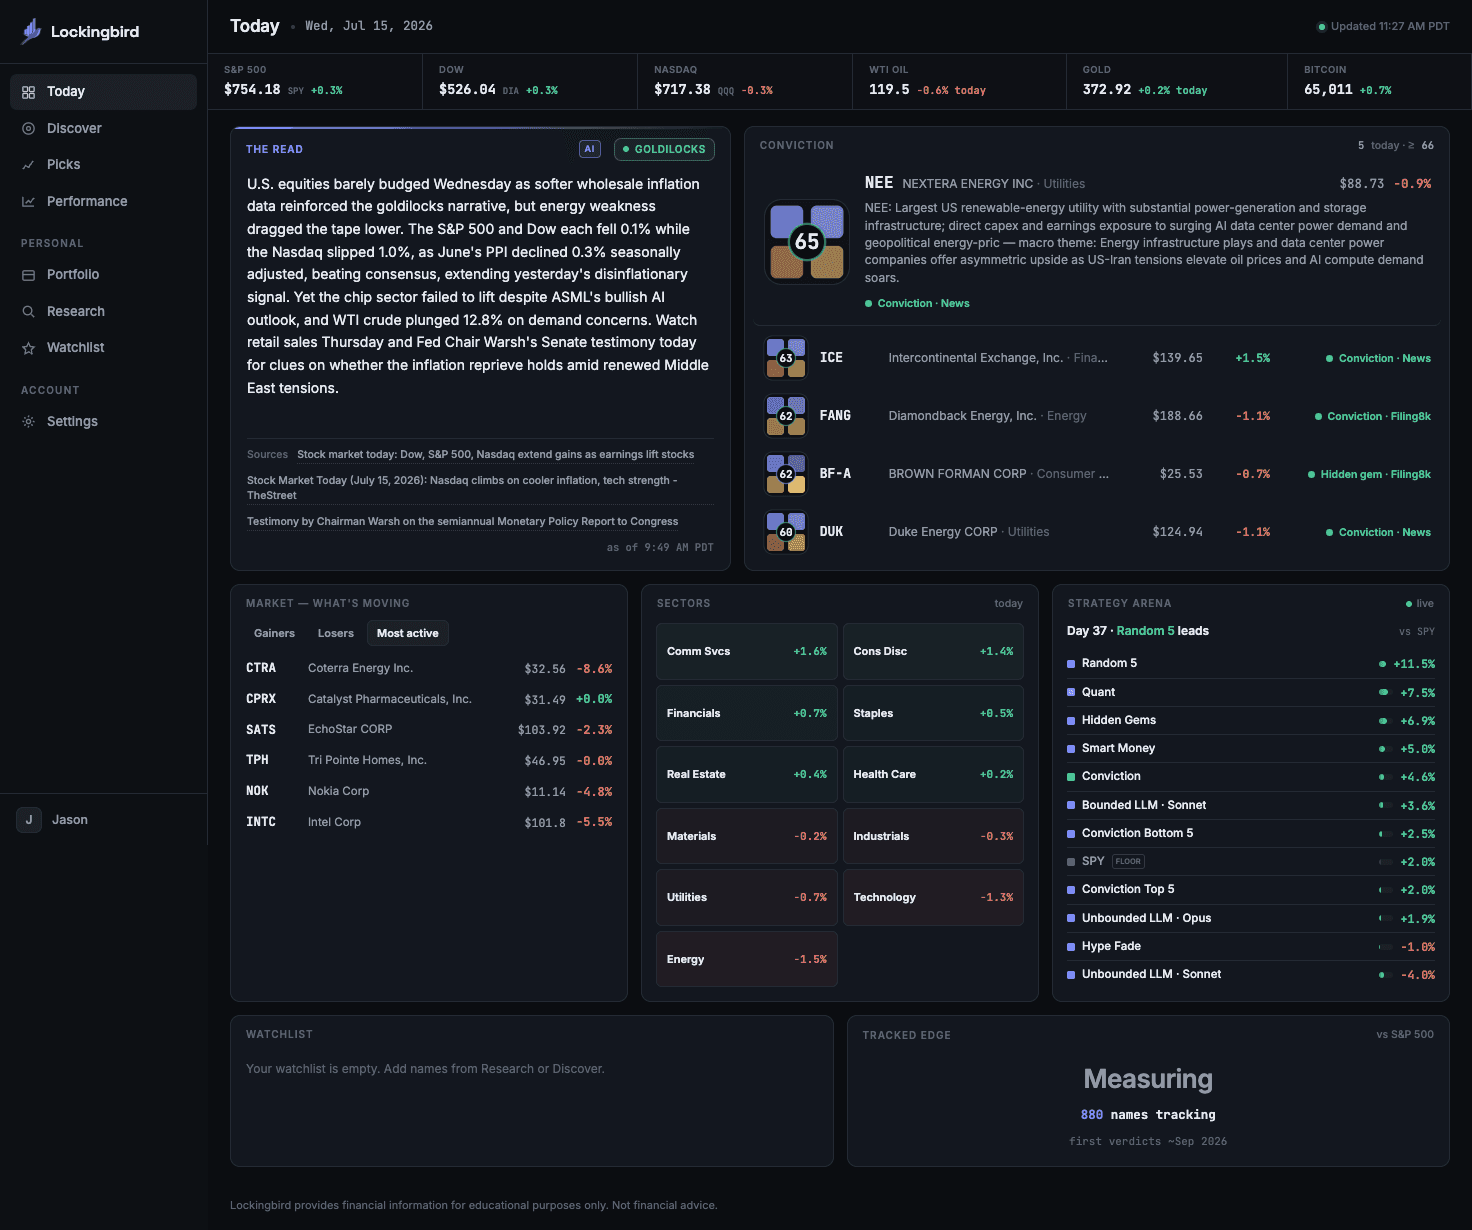Open the ICE Intercontinental Exchange row
Screen dimensions: 1472x1230
click(1097, 358)
